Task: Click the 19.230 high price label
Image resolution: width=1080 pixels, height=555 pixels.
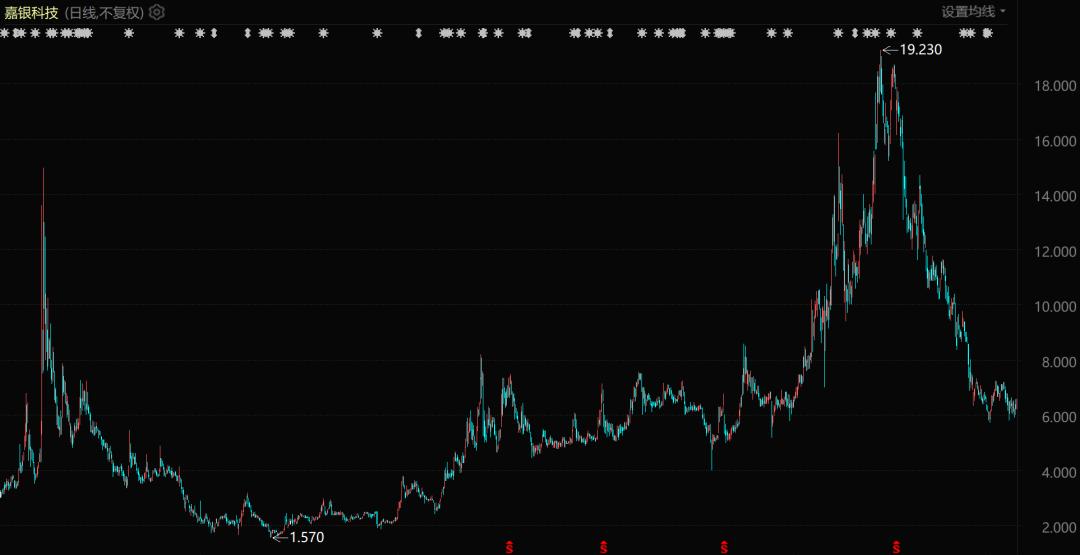Action: point(921,50)
